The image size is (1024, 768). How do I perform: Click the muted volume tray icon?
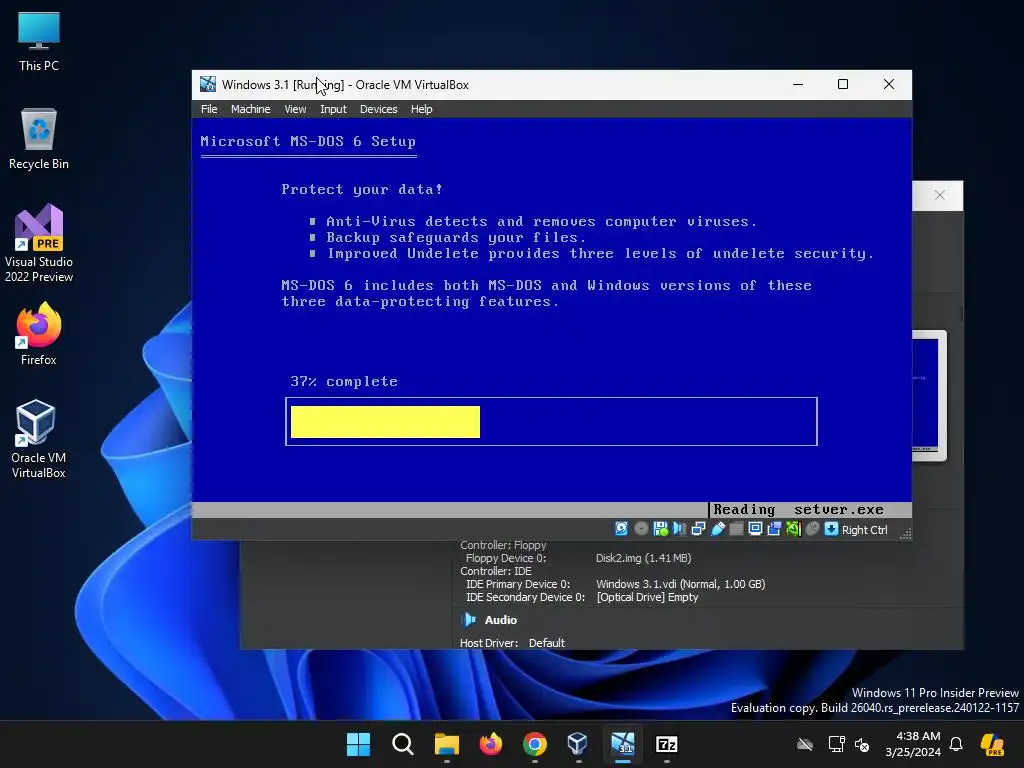pos(862,744)
